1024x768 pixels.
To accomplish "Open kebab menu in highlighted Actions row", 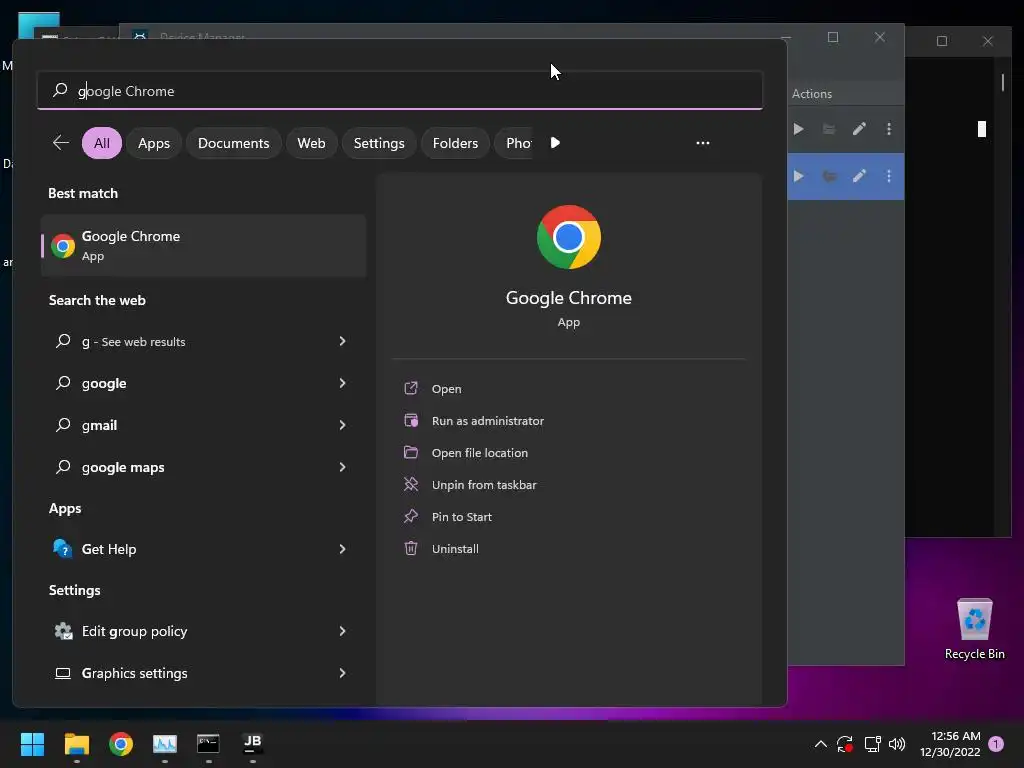I will pos(889,176).
